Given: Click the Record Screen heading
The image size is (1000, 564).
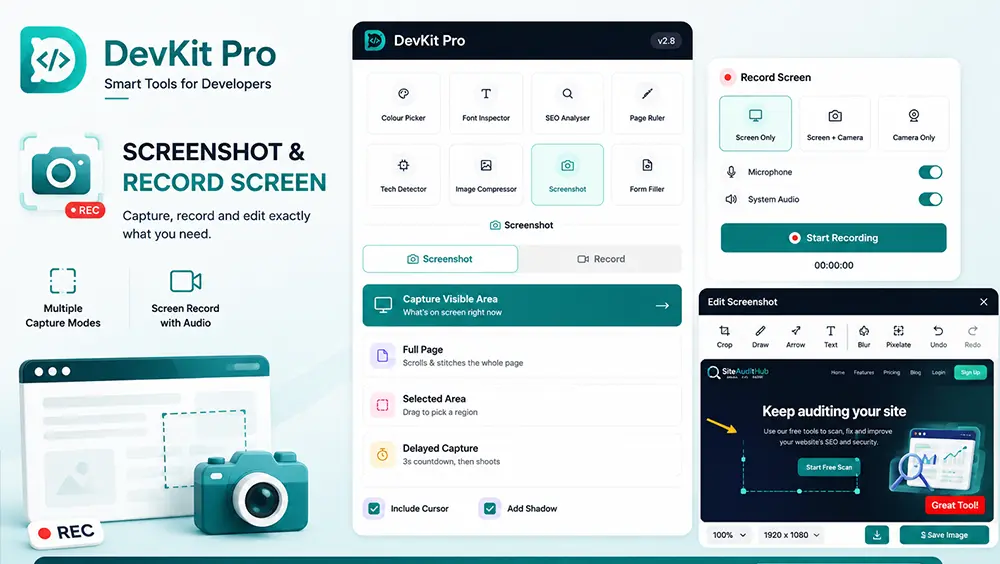Looking at the screenshot, I should [x=776, y=77].
